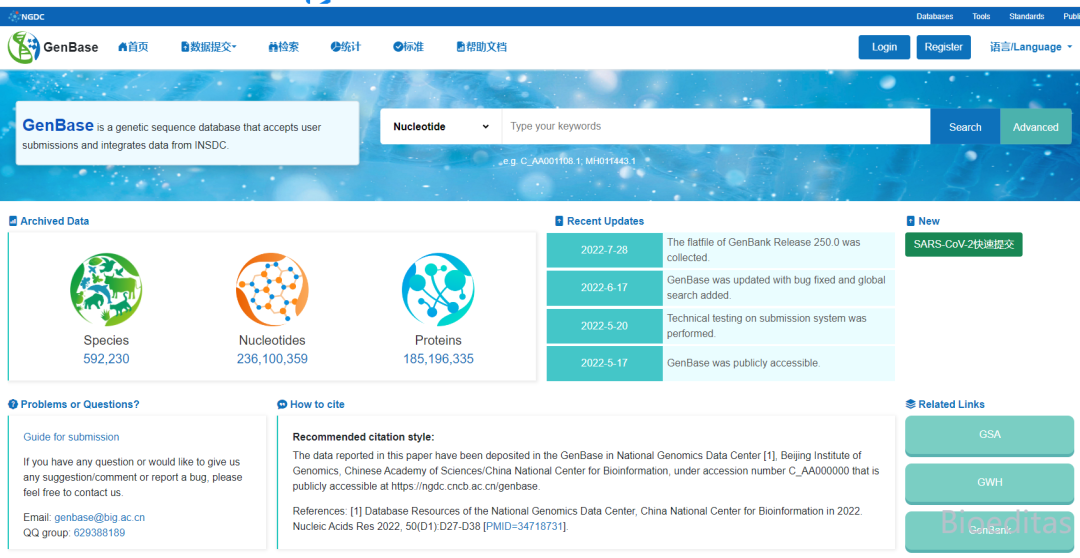Click the keywords search input field
1080x558 pixels.
click(x=715, y=127)
